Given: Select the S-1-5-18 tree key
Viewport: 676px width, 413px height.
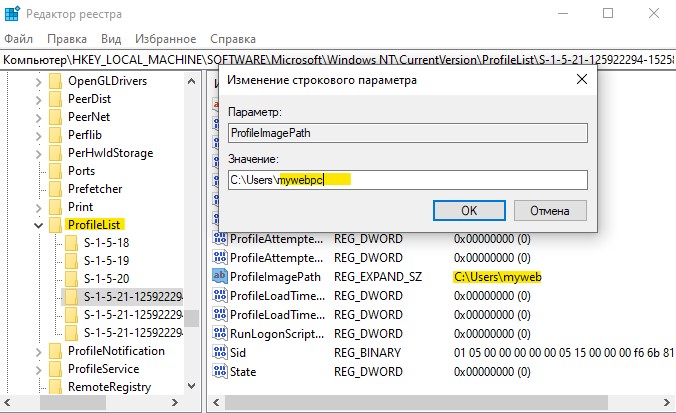Looking at the screenshot, I should click(106, 243).
